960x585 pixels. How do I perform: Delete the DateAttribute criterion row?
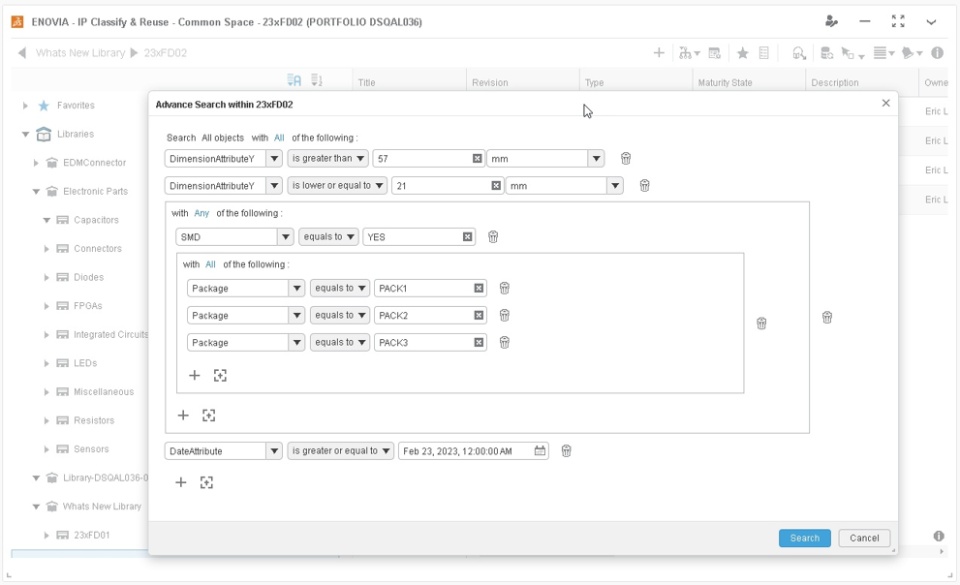tap(566, 451)
